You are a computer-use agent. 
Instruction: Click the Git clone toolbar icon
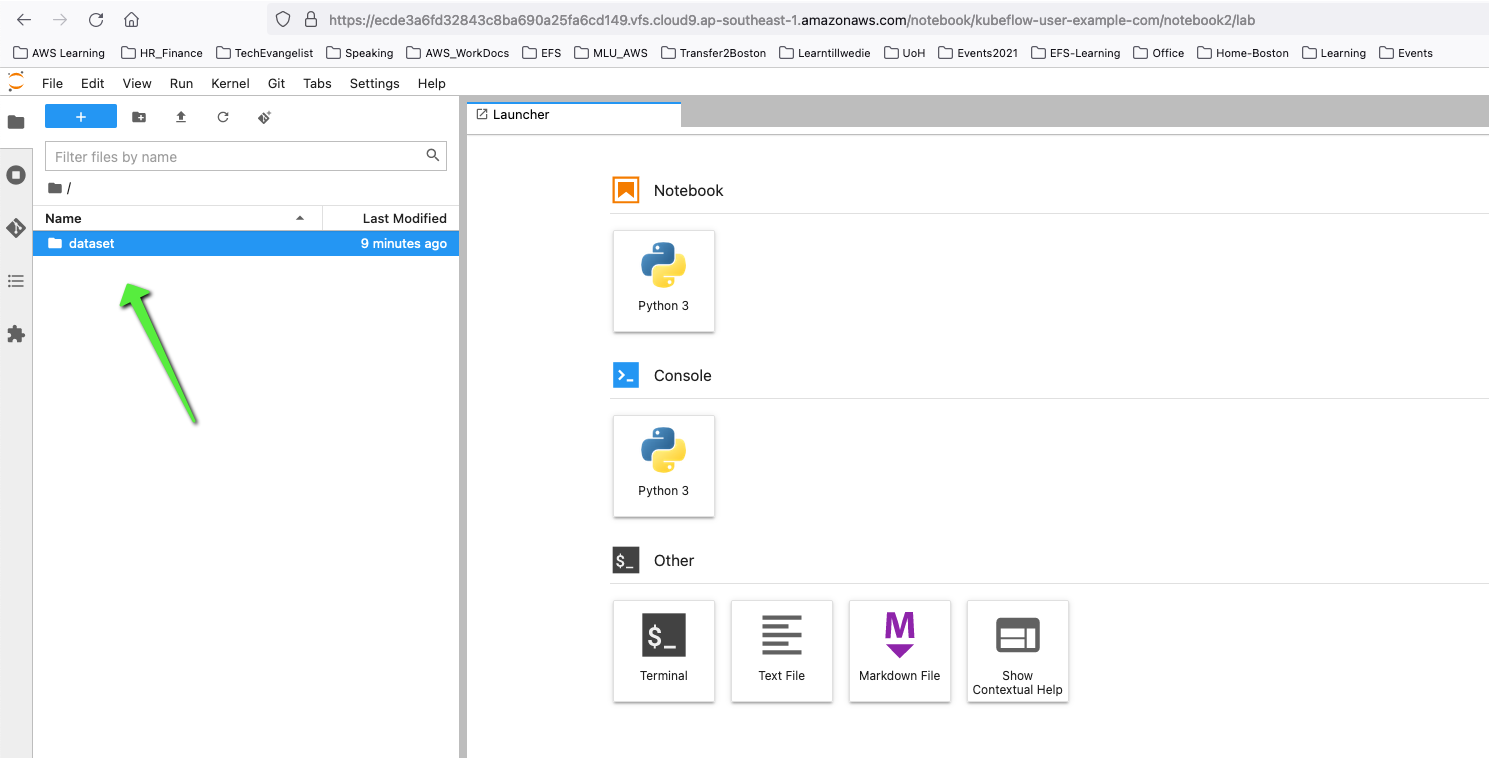[x=265, y=117]
